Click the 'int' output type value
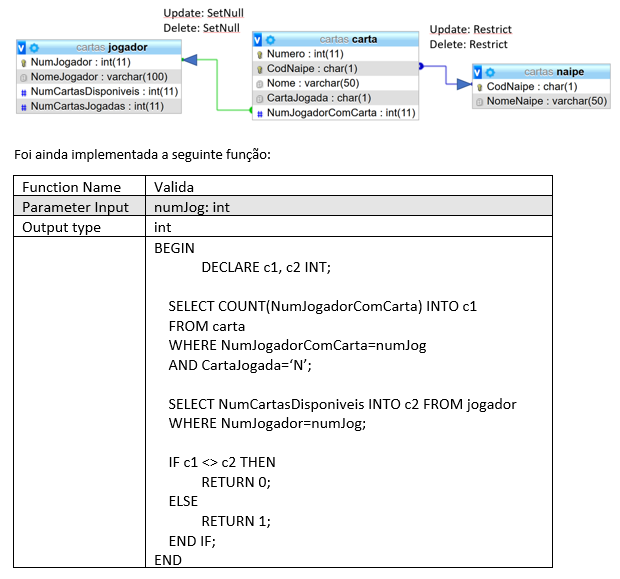The width and height of the screenshot is (620, 579). point(163,227)
